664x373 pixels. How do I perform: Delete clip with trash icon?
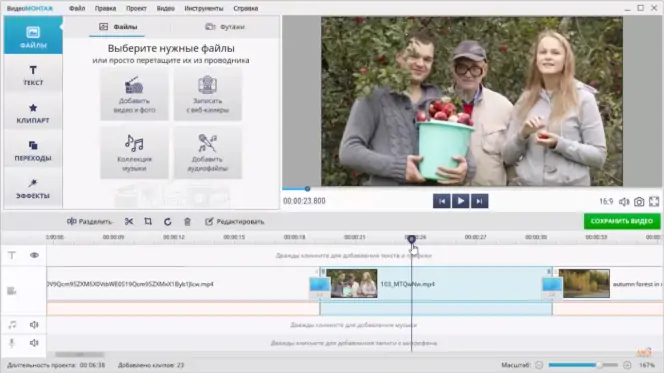coord(187,221)
